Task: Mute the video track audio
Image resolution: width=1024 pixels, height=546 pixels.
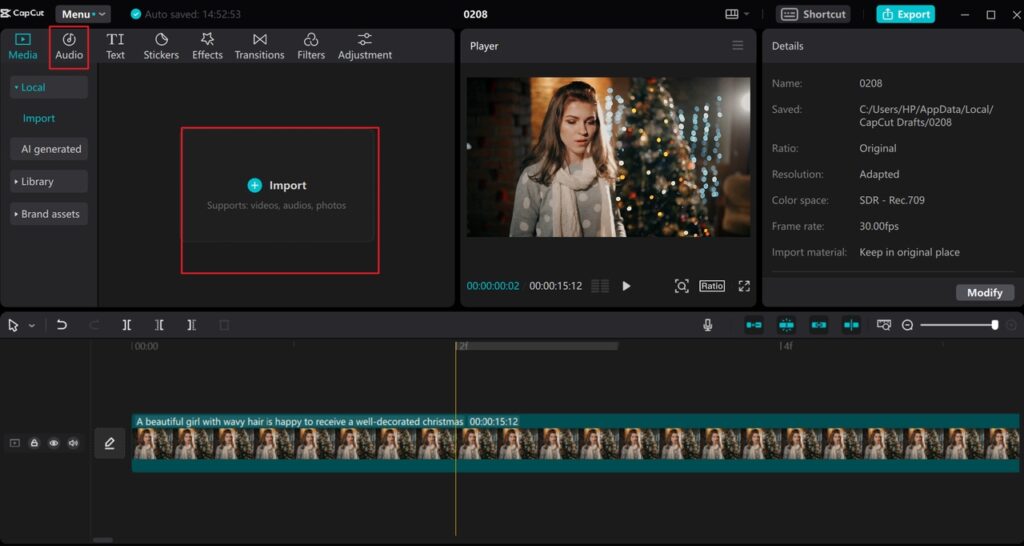Action: pyautogui.click(x=73, y=443)
